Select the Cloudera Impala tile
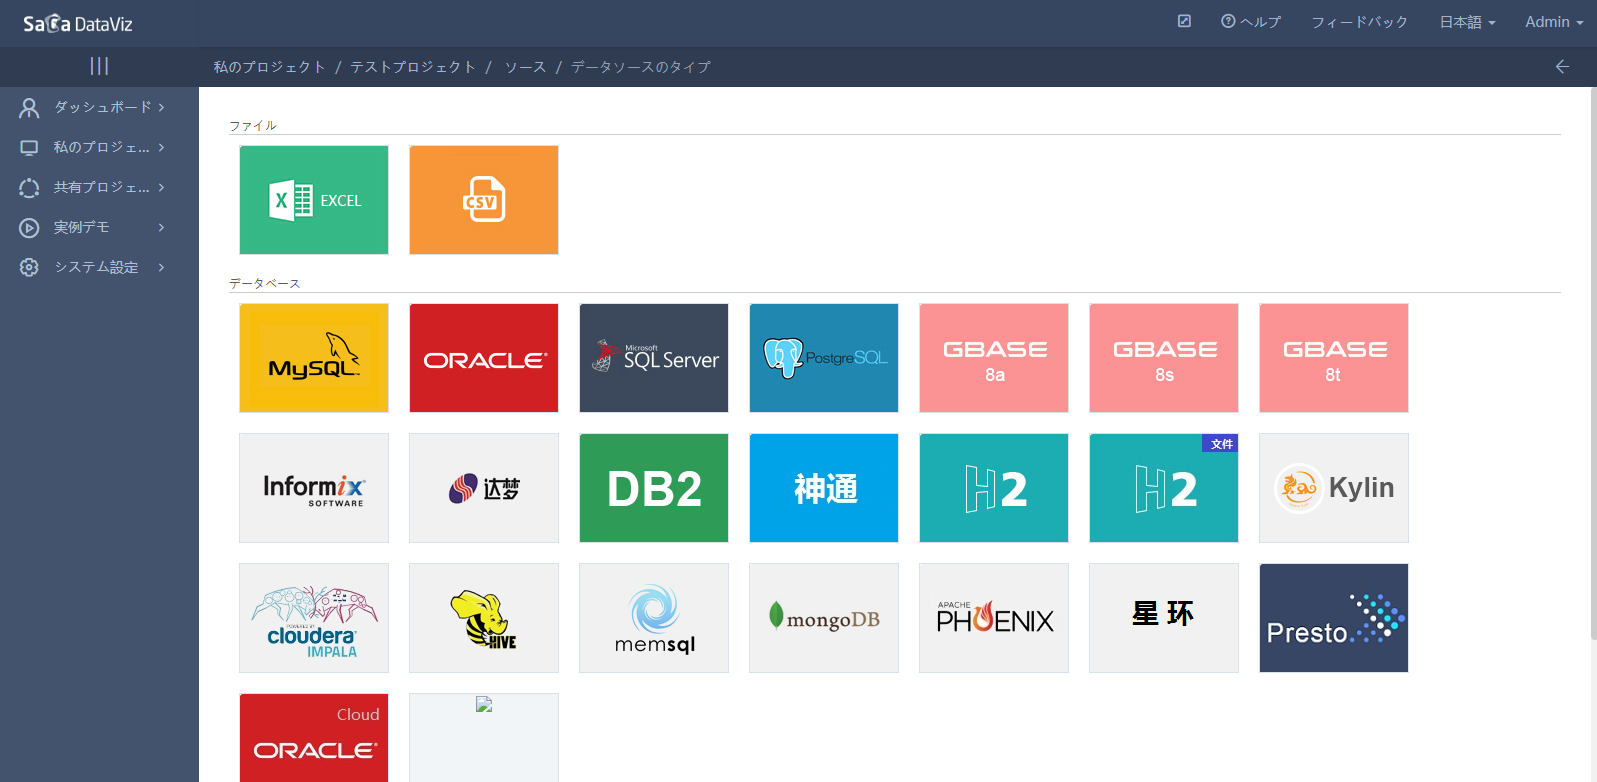Viewport: 1597px width, 782px height. click(x=314, y=618)
